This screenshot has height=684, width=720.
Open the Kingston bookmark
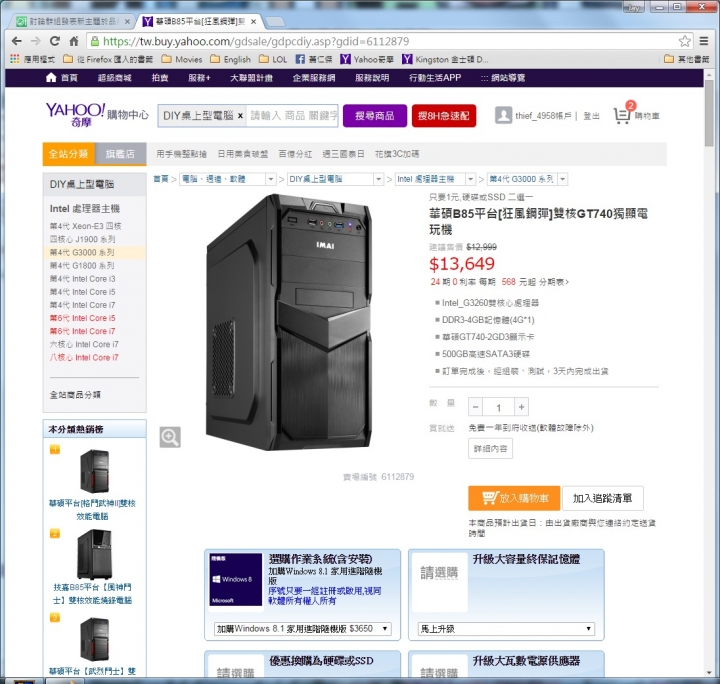click(x=445, y=59)
